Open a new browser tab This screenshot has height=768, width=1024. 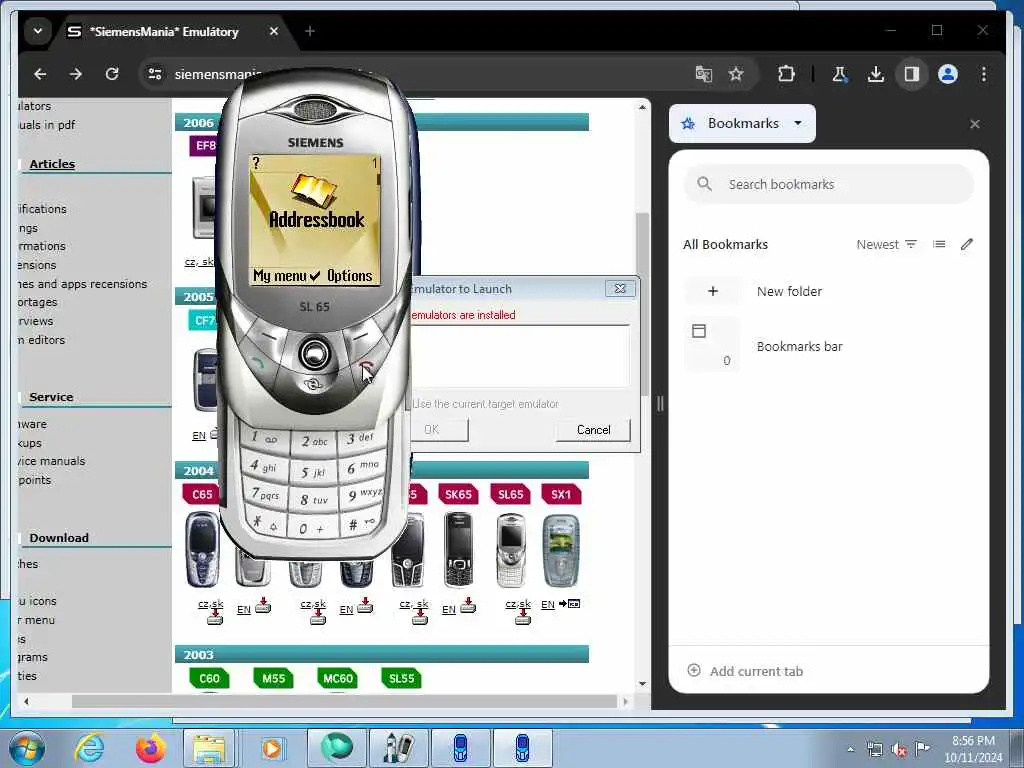pyautogui.click(x=310, y=31)
